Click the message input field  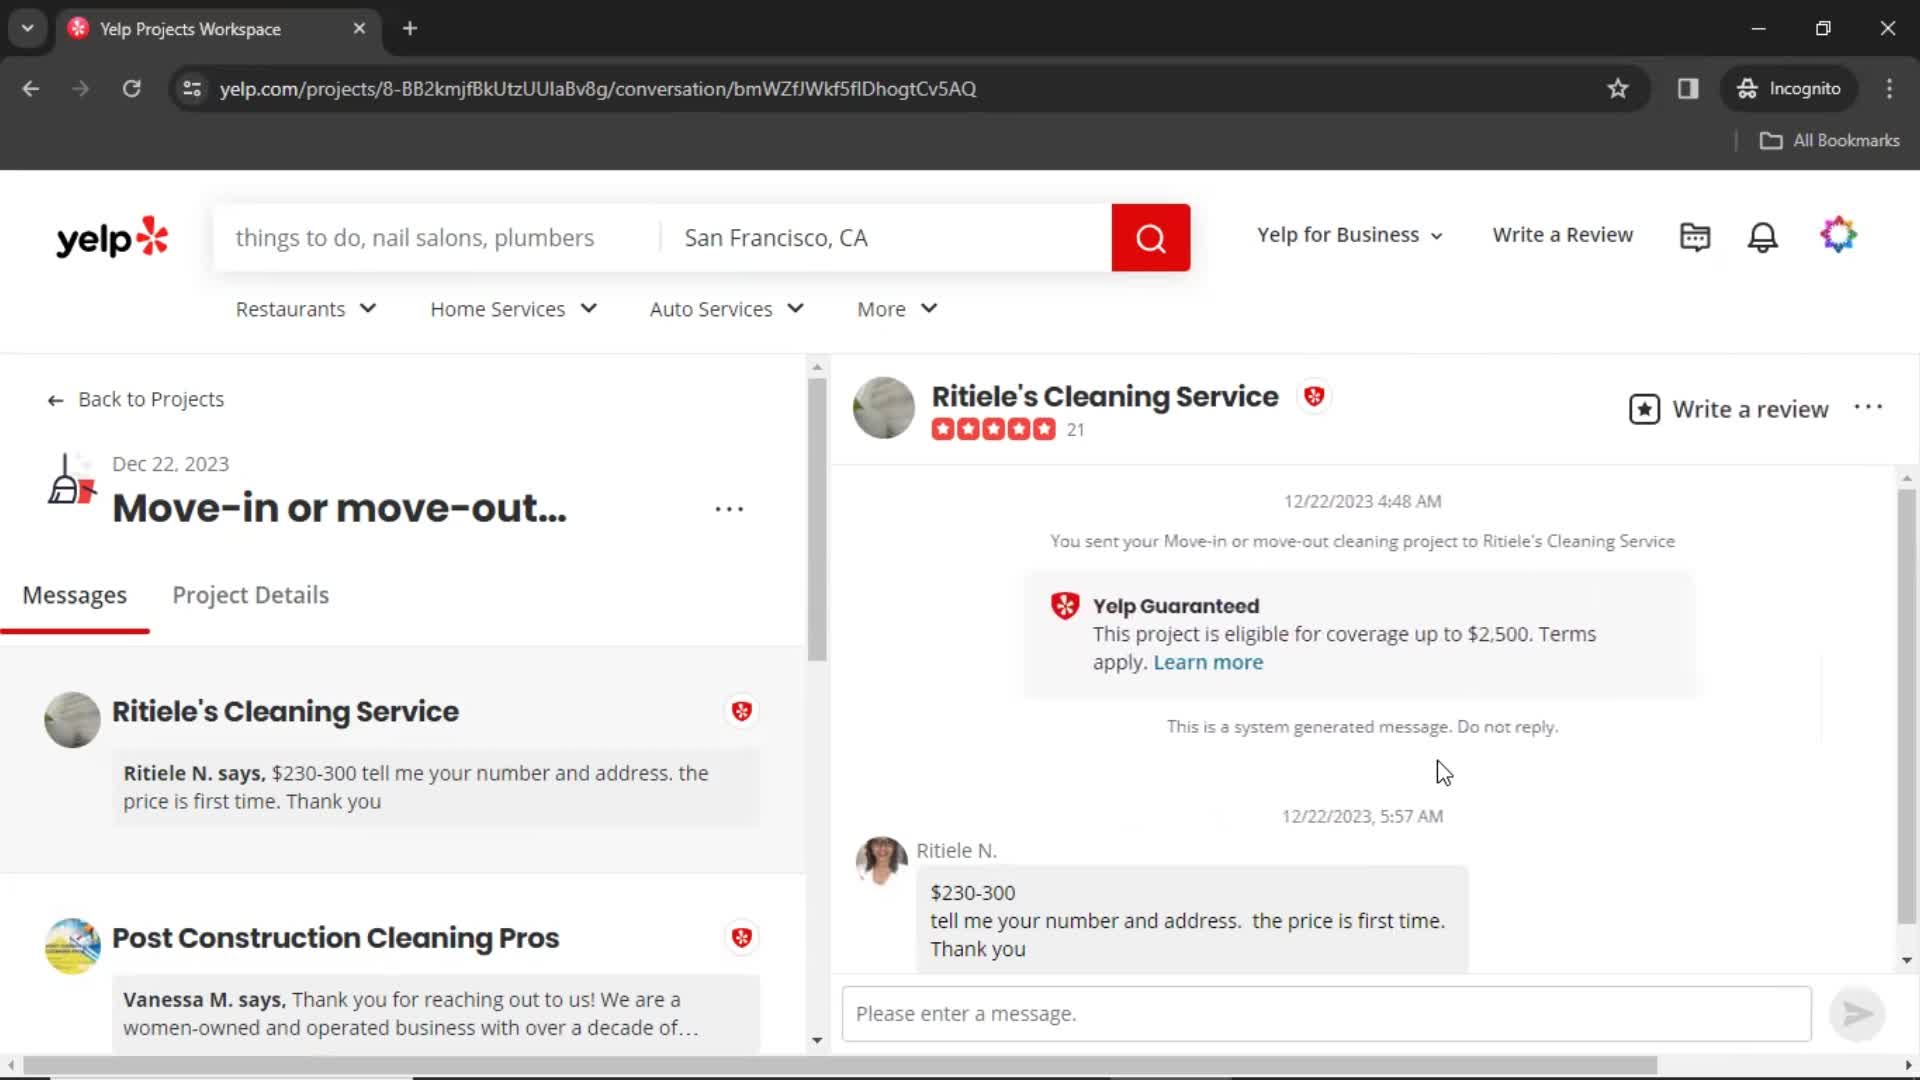point(1324,1013)
